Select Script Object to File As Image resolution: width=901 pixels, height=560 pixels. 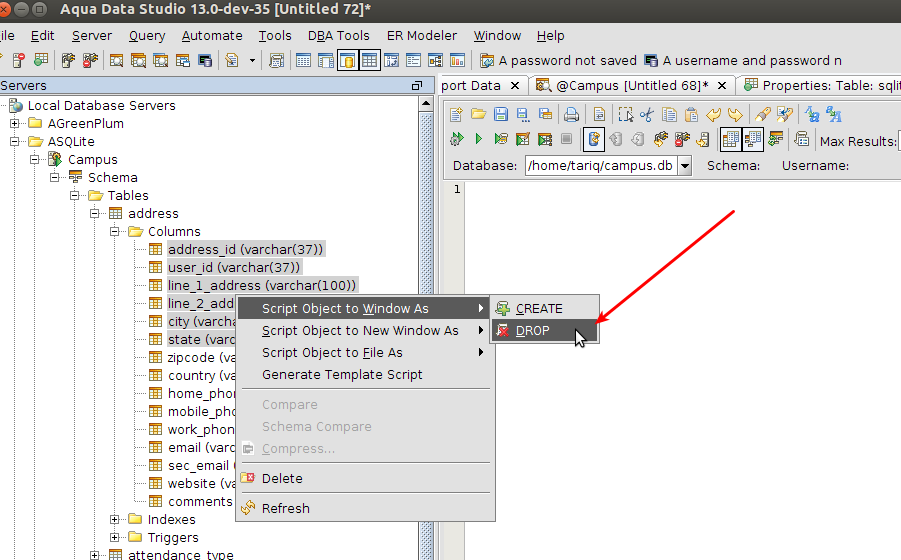click(x=364, y=353)
